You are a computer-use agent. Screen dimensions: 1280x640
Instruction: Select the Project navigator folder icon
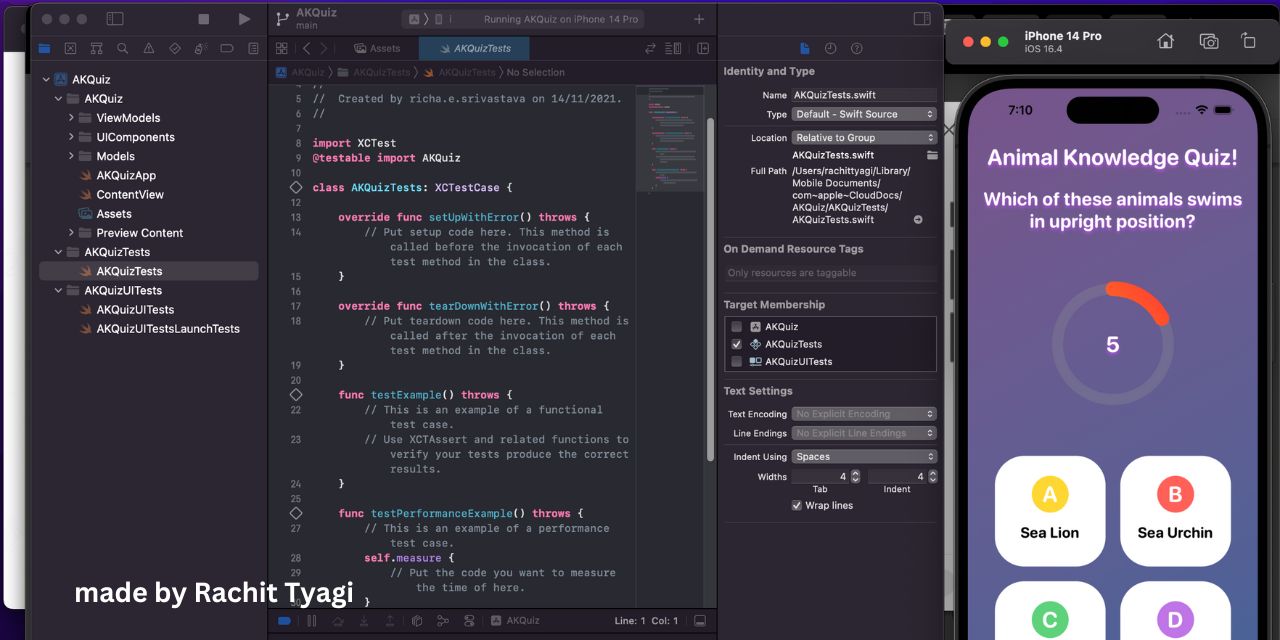pos(44,48)
